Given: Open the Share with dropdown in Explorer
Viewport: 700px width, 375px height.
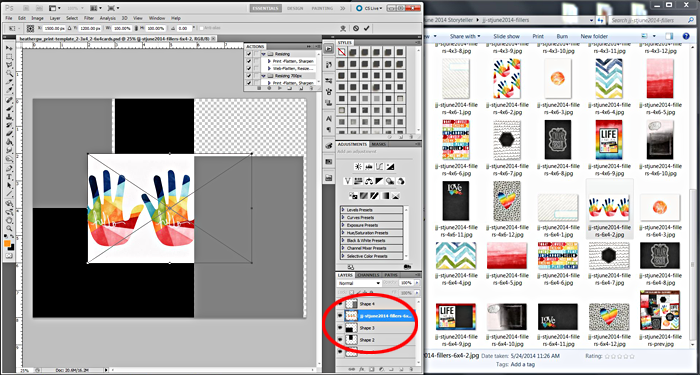Looking at the screenshot, I should [465, 36].
